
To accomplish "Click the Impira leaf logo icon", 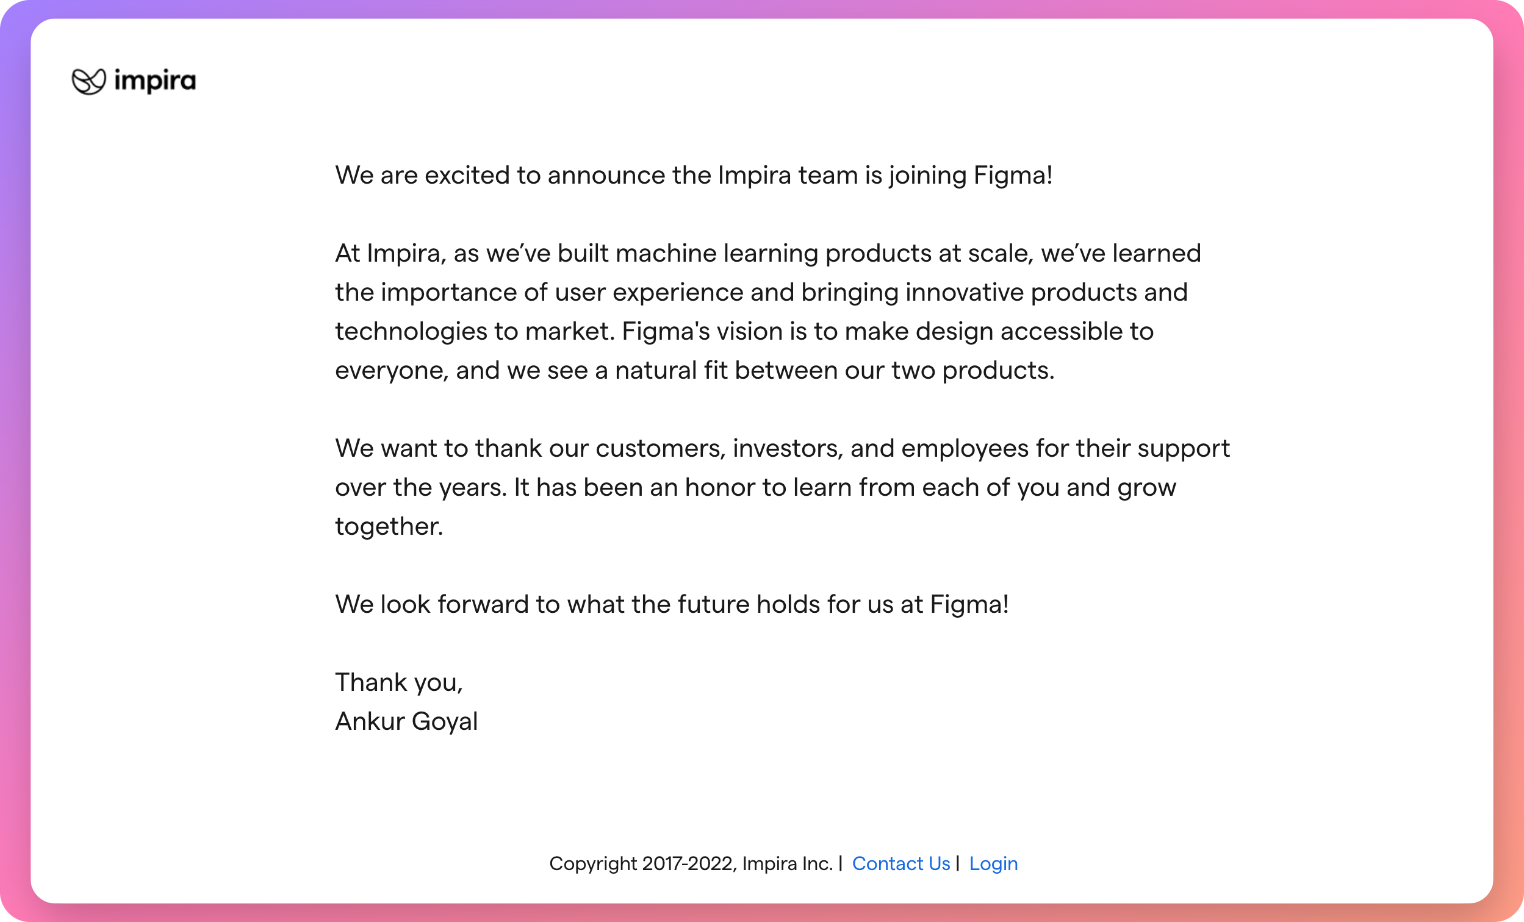I will coord(89,81).
